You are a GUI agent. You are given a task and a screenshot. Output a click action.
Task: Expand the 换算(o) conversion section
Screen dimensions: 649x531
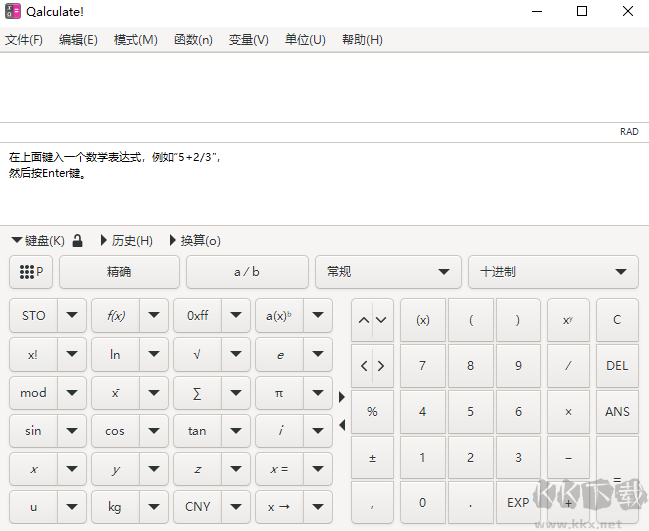tap(195, 240)
